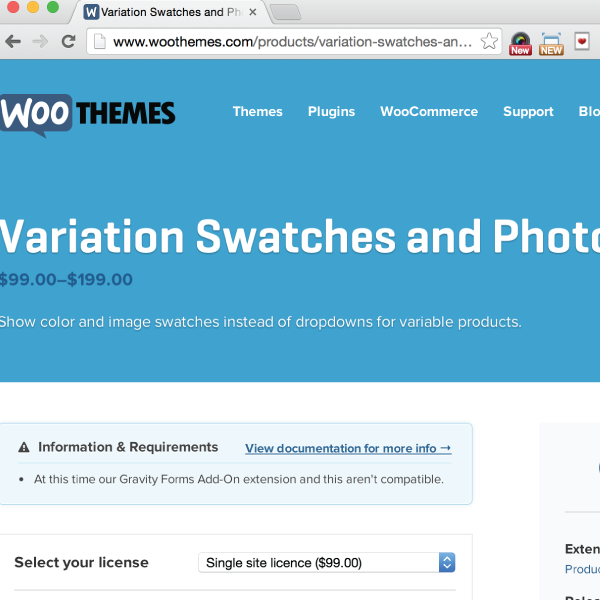The image size is (600, 600).
Task: Select the Variation Swatches and Photos tab
Action: click(170, 12)
